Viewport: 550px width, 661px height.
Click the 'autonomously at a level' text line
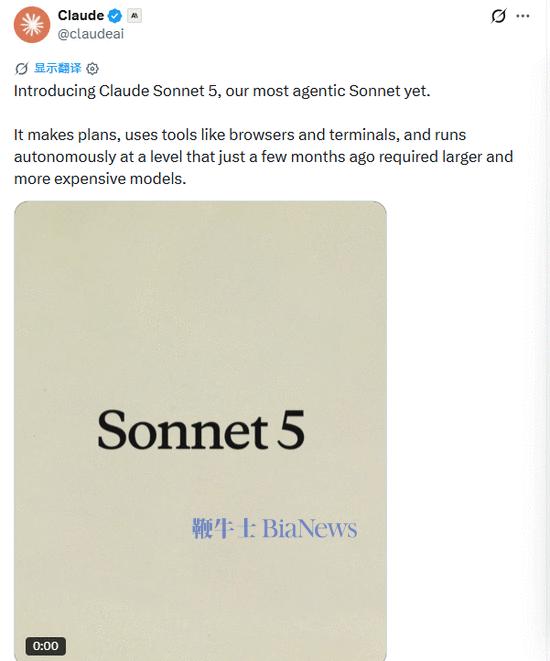tap(263, 157)
